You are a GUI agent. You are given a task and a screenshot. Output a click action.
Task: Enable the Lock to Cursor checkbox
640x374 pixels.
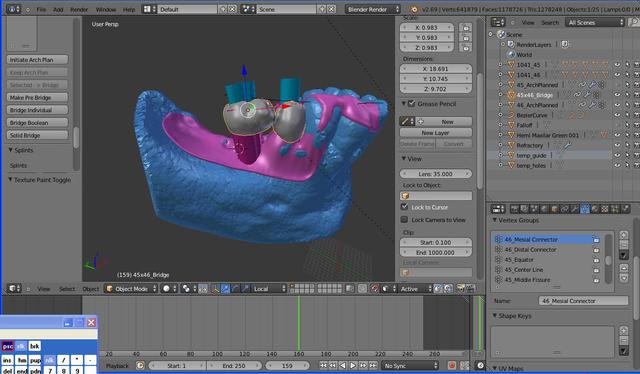404,207
